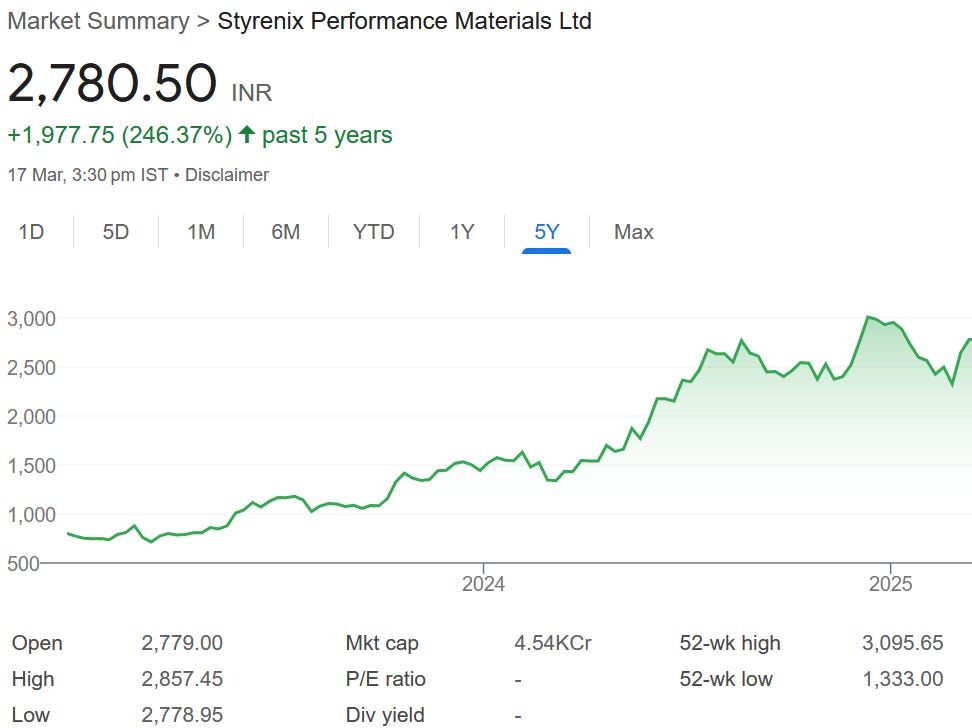
Task: Click the +1,977.75 (246.37%) gain text
Action: (x=120, y=135)
